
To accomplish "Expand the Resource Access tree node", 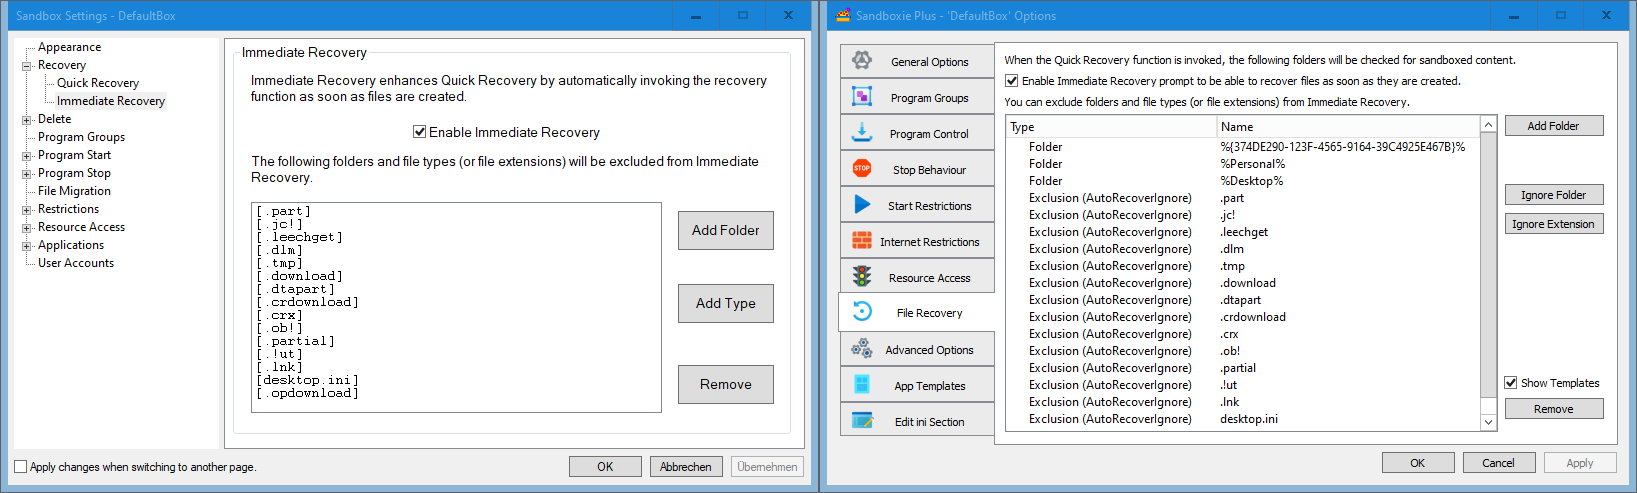I will point(27,228).
